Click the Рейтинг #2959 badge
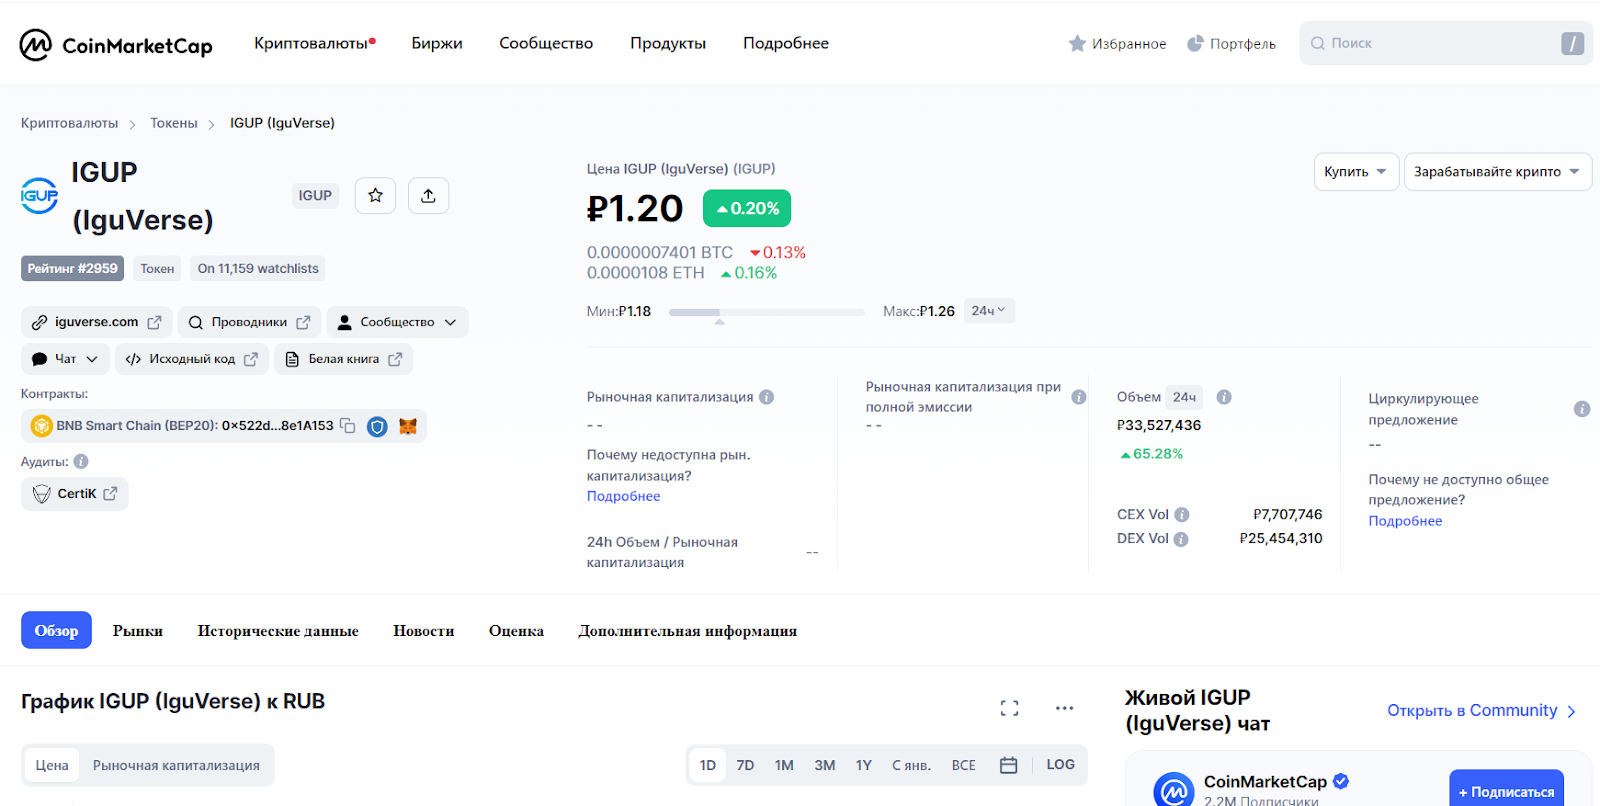Viewport: 1600px width, 806px height. tap(72, 269)
